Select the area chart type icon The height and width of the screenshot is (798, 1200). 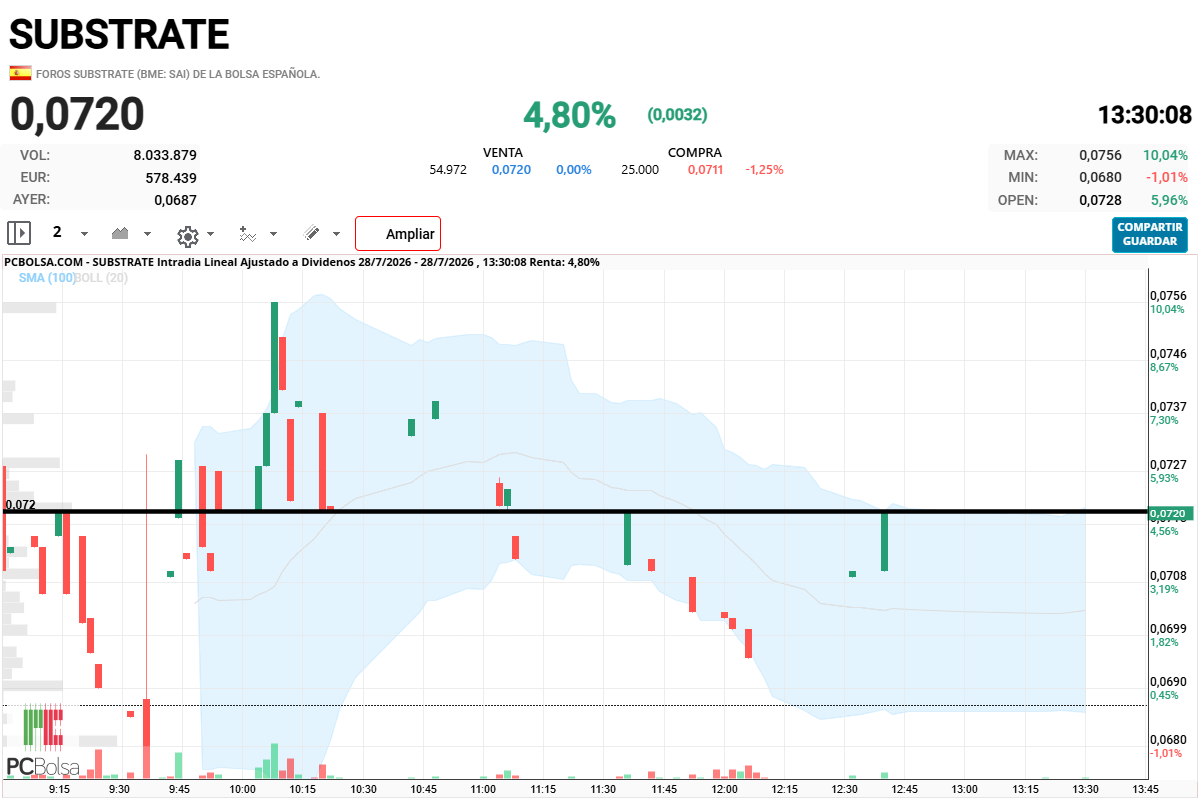[x=121, y=233]
